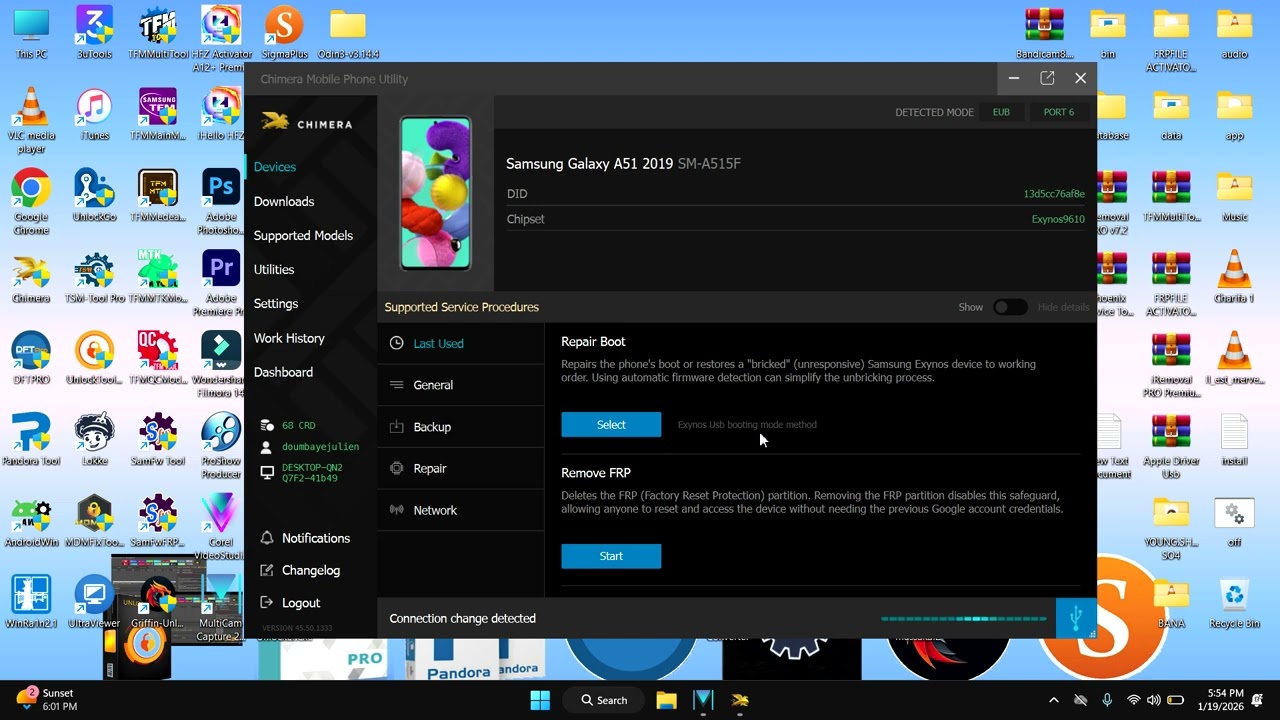Open WinRar desktop icon
Screen dimensions: 1280x720
click(x=31, y=601)
